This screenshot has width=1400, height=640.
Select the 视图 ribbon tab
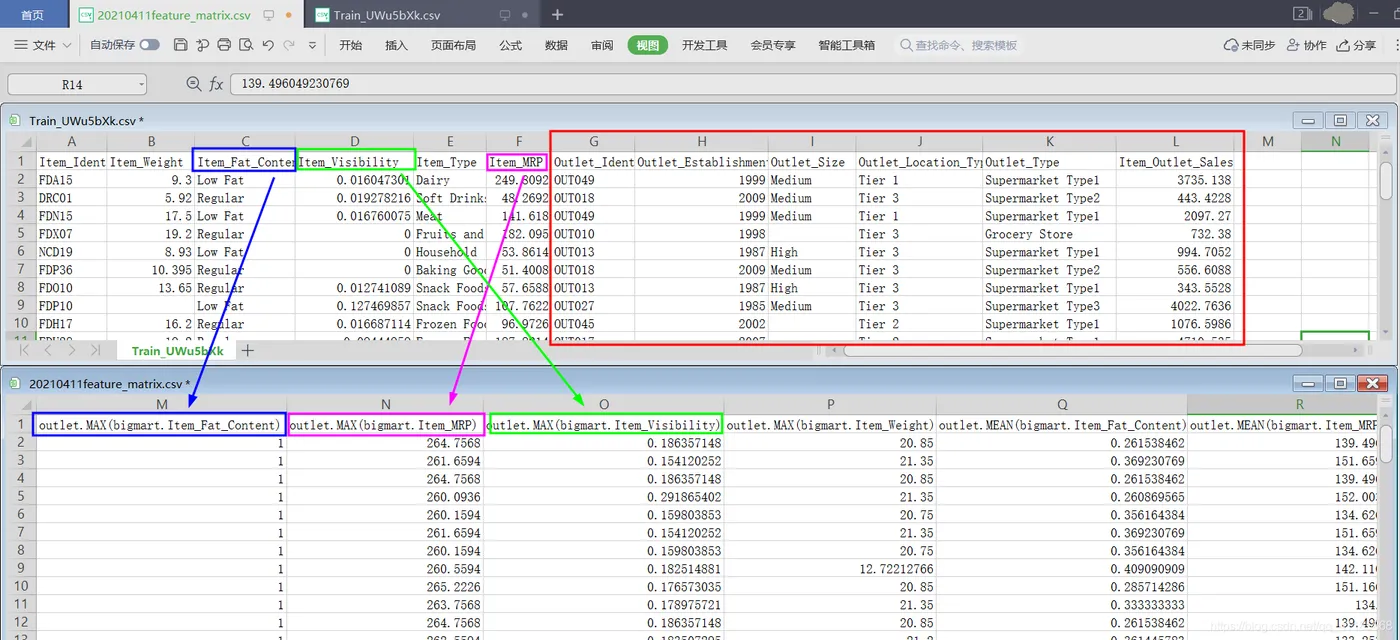pyautogui.click(x=648, y=45)
